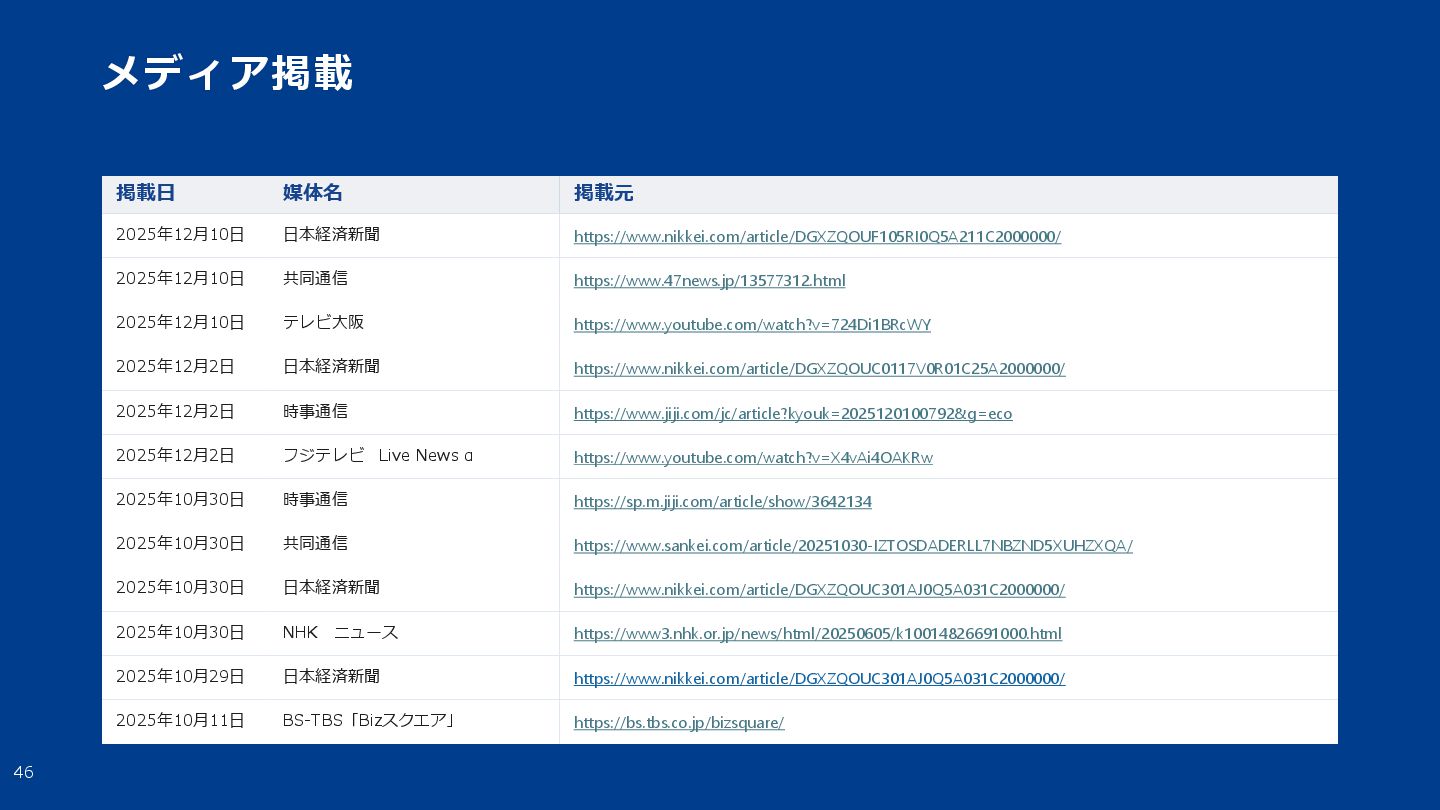Select 共同通信 in the 2025年12月10日 row
This screenshot has width=1440, height=810.
315,278
